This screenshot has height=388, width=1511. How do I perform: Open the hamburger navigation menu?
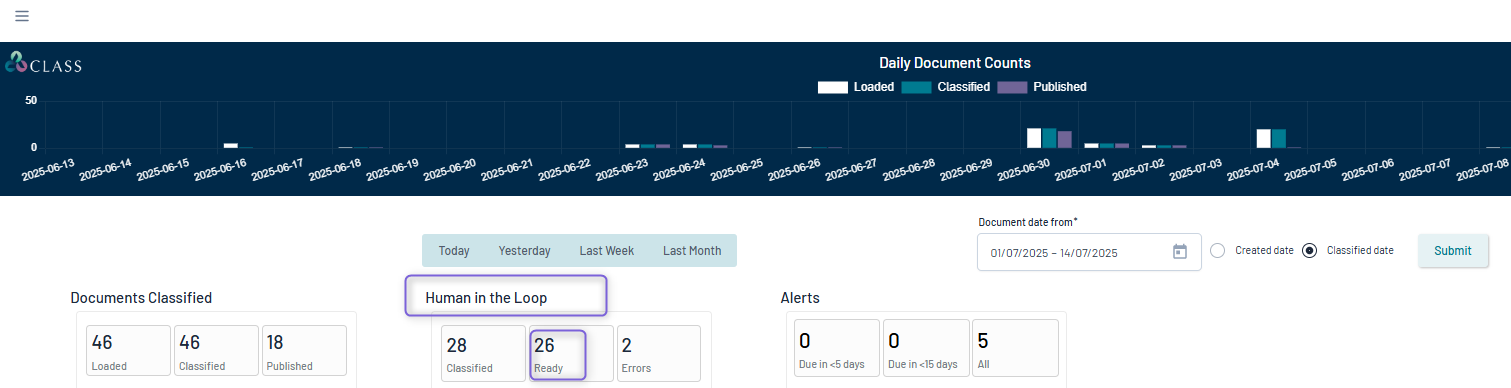[x=22, y=16]
